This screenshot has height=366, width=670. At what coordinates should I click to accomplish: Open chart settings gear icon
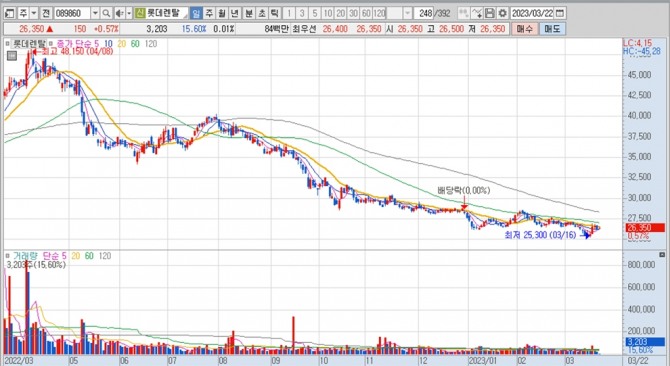pyautogui.click(x=502, y=13)
